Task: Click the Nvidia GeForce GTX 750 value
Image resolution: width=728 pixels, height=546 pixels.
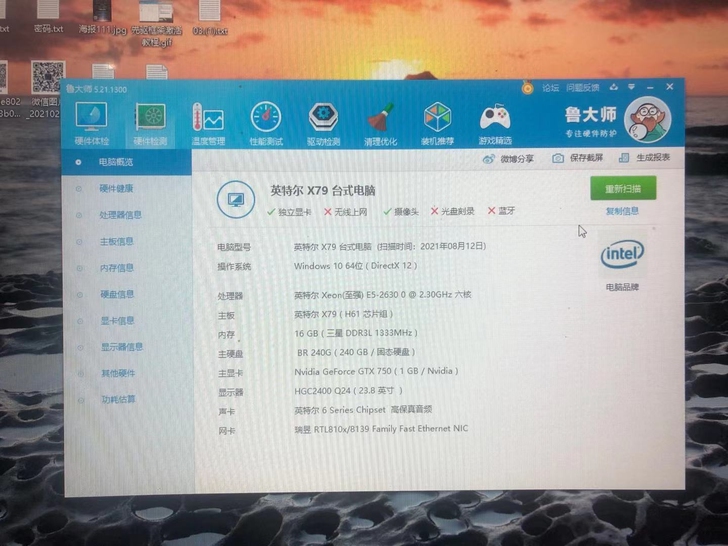Action: [376, 371]
